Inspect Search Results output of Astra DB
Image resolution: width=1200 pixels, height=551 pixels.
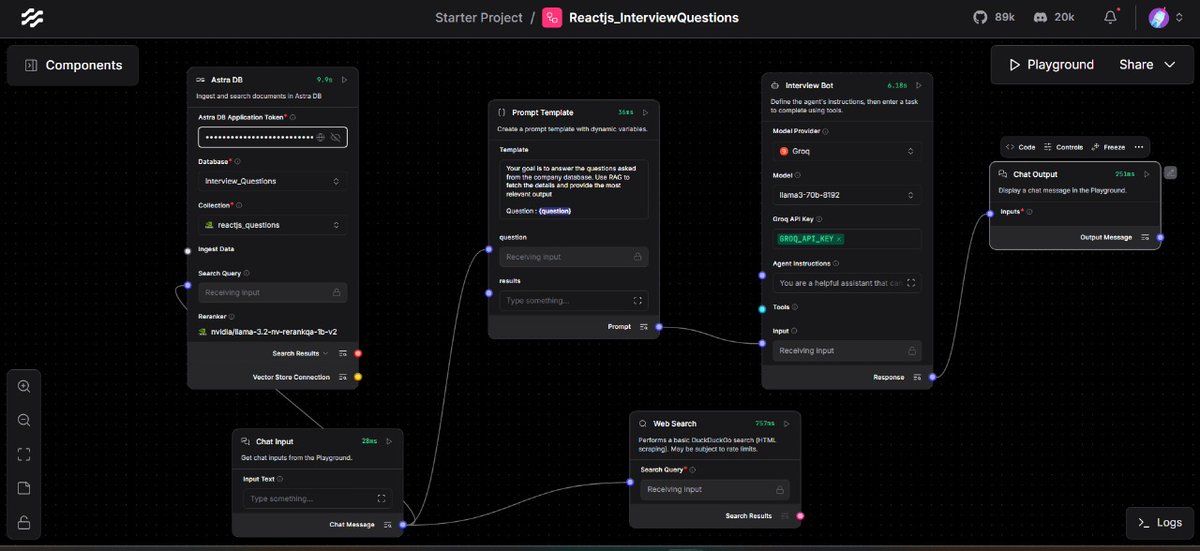click(x=343, y=353)
